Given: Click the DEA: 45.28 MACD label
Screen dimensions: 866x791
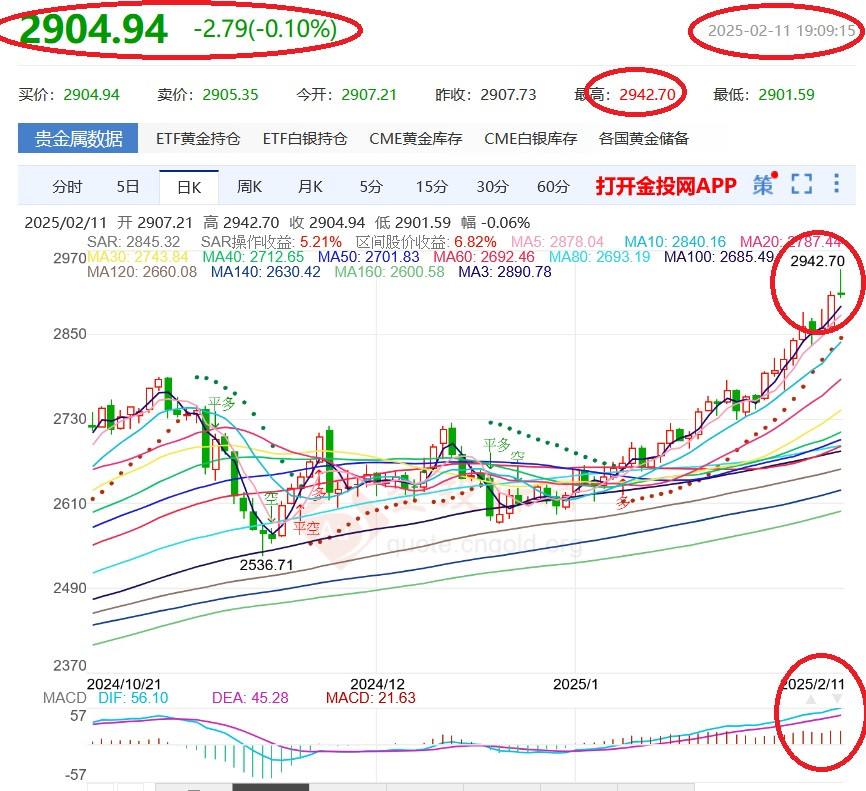Looking at the screenshot, I should pyautogui.click(x=250, y=698).
